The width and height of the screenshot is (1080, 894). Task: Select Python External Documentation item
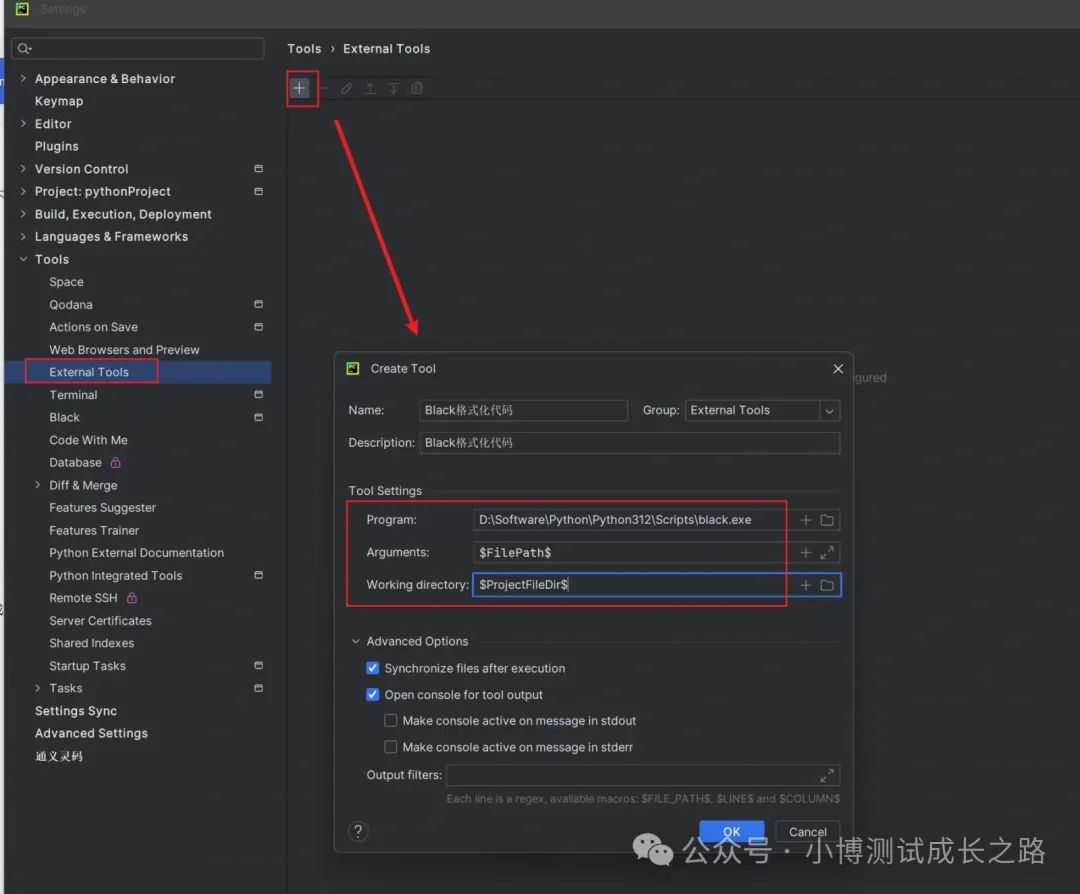(x=136, y=553)
